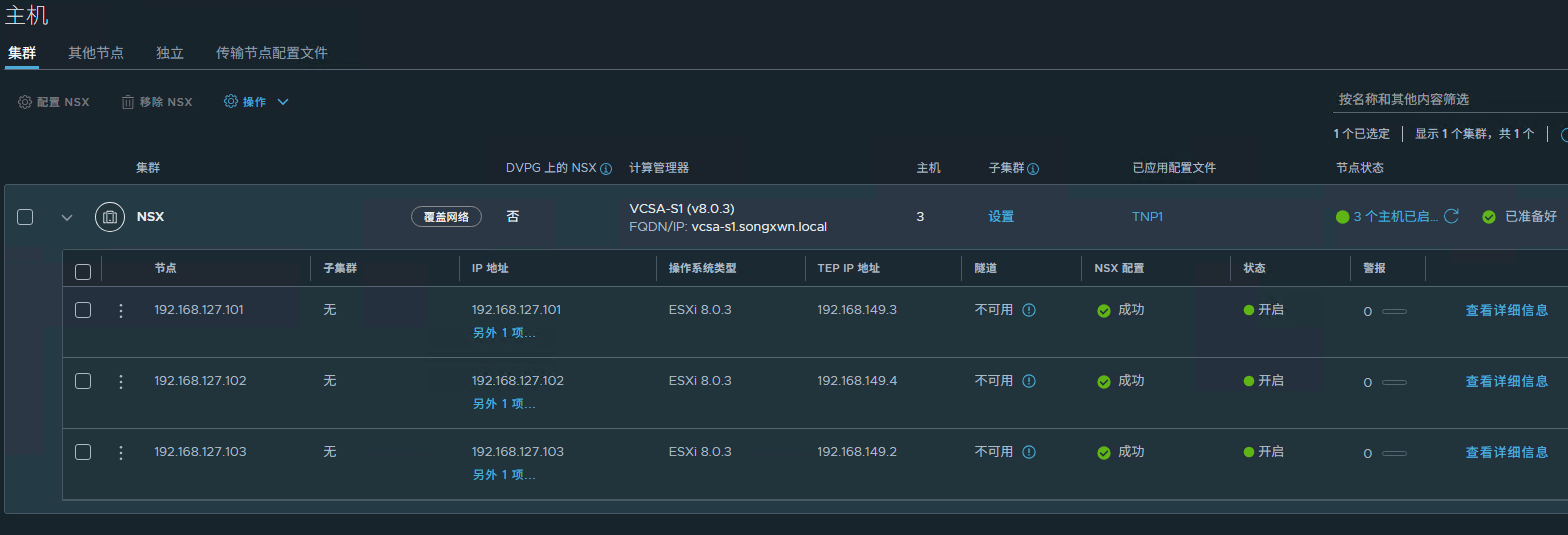The width and height of the screenshot is (1568, 535).
Task: Click the TNP1 applied profile link
Action: click(x=1147, y=217)
